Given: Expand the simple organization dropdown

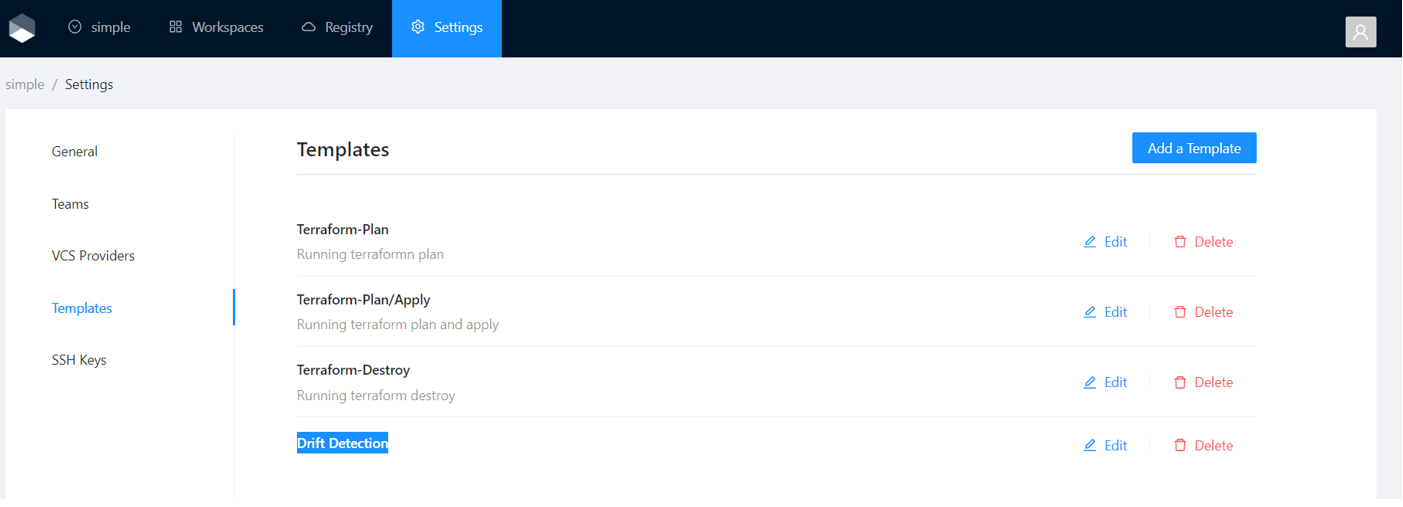Looking at the screenshot, I should [99, 27].
